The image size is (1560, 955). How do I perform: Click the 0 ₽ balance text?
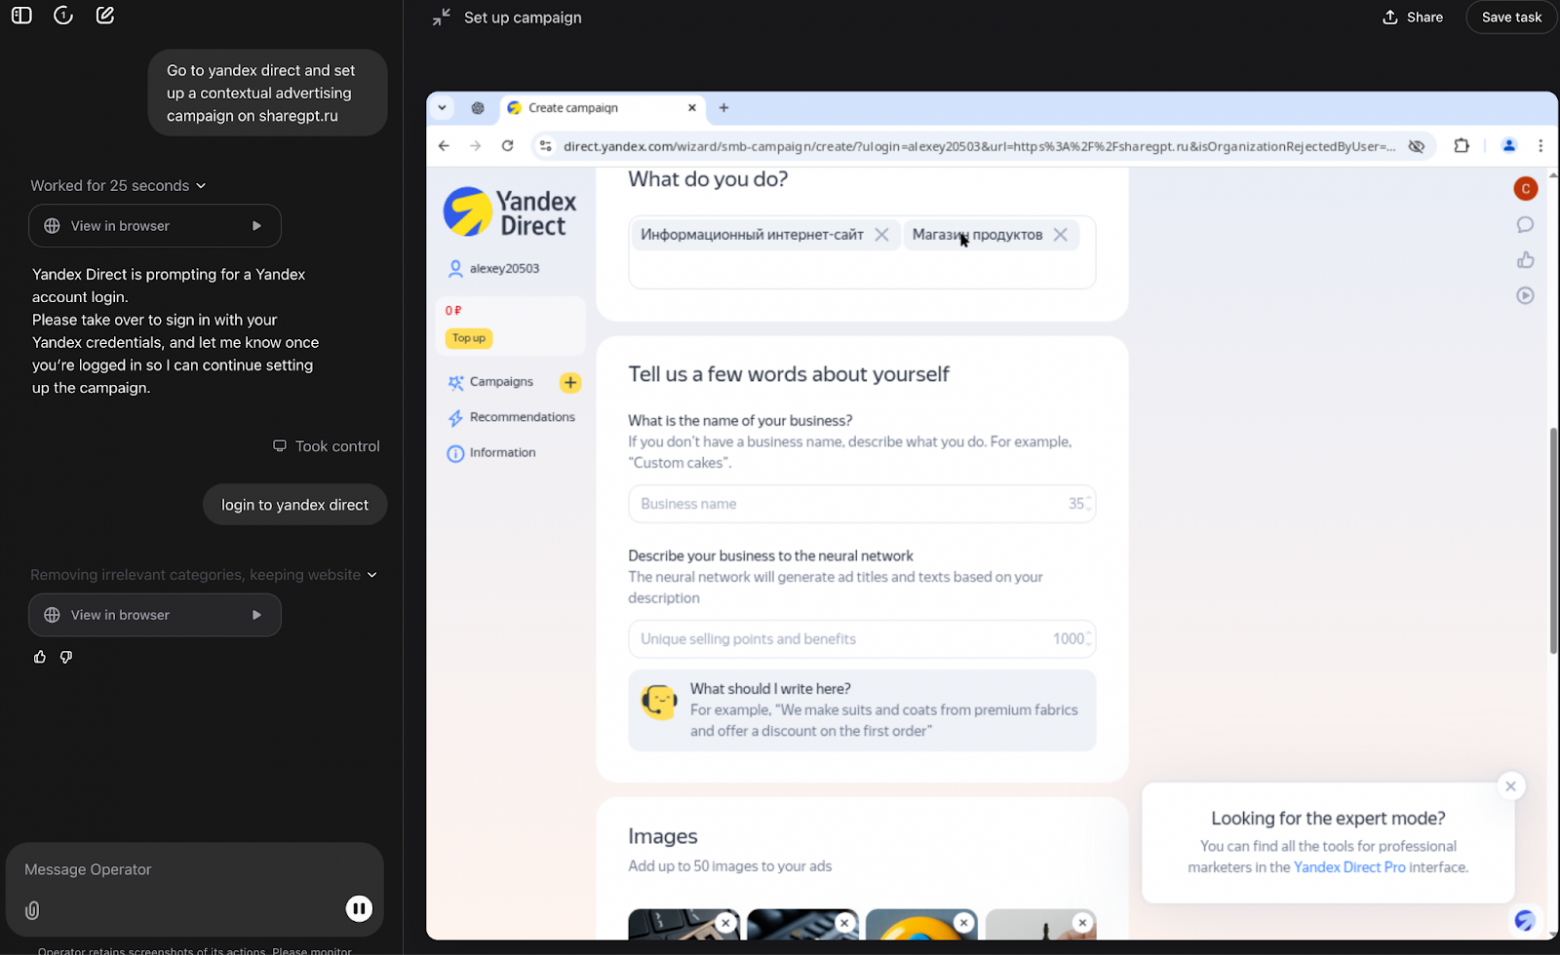pos(454,311)
